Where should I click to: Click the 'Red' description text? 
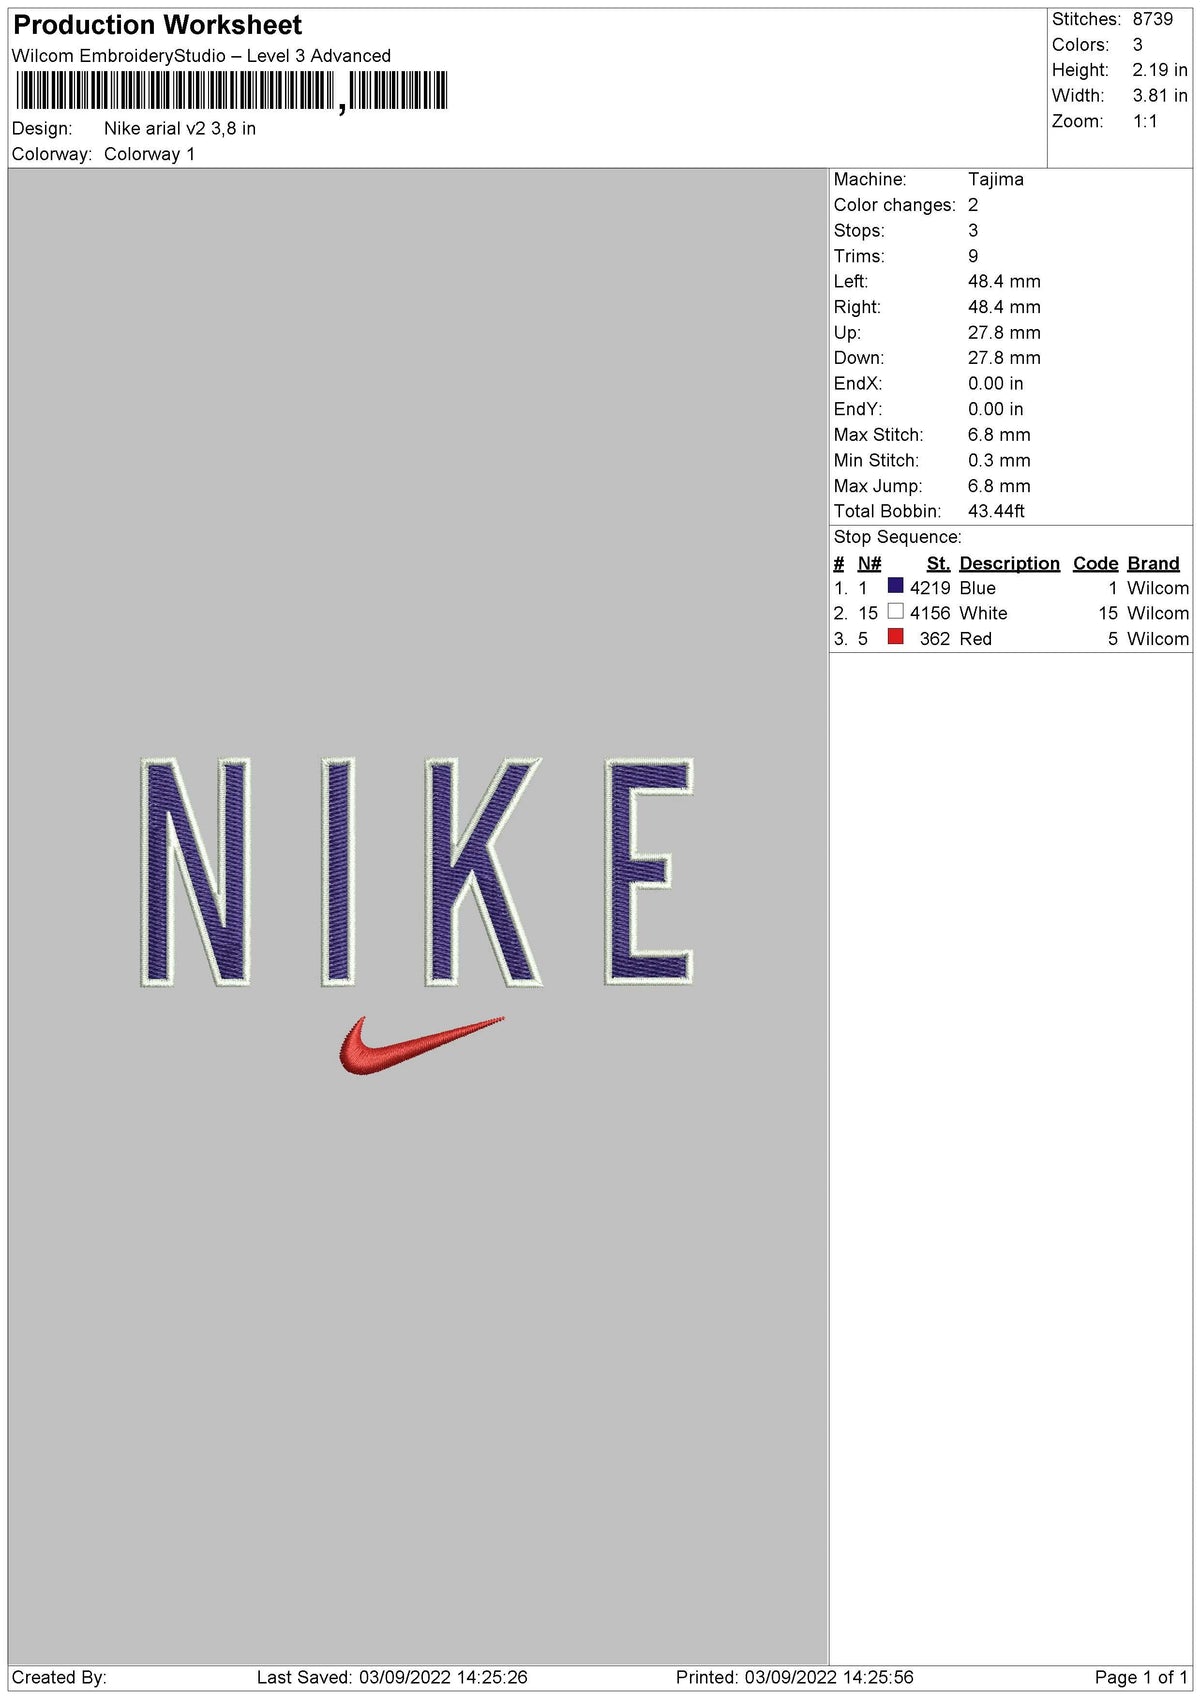(975, 640)
